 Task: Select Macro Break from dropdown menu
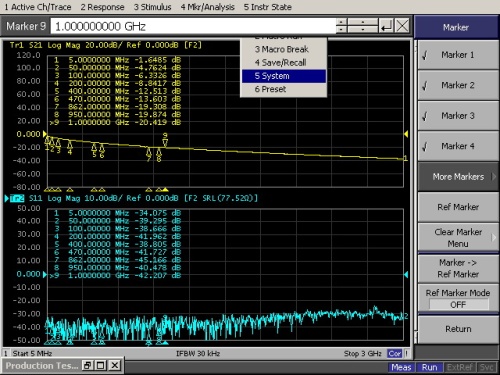(x=284, y=49)
